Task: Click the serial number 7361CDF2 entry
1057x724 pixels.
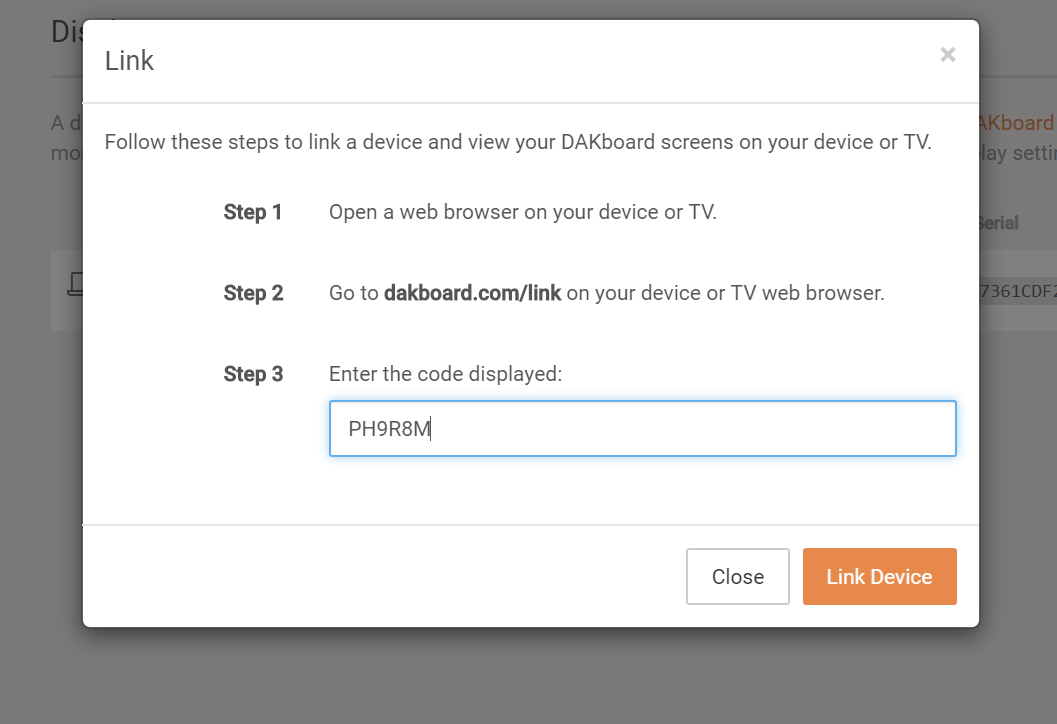Action: coord(1018,290)
